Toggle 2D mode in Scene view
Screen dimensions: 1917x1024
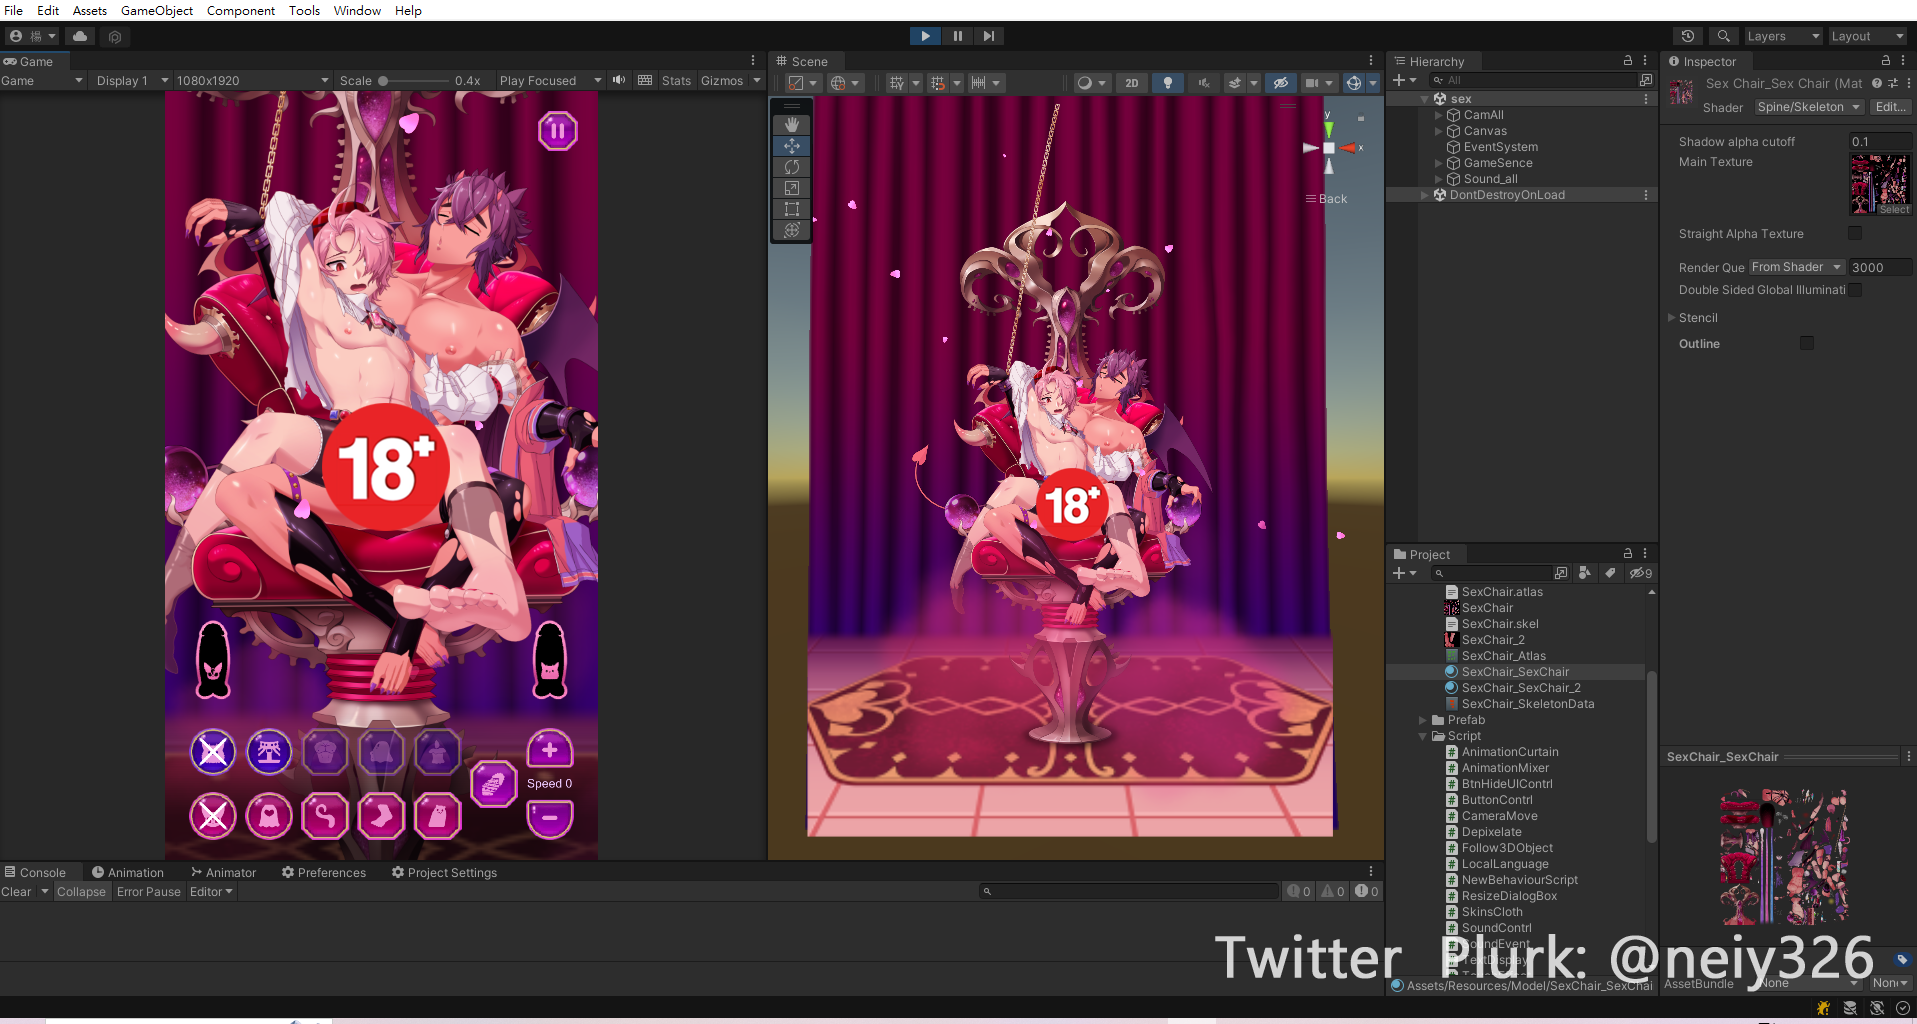(1131, 83)
